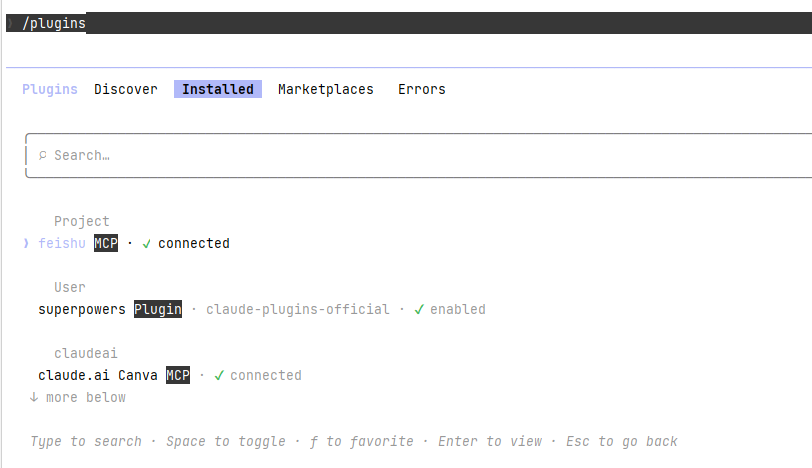The height and width of the screenshot is (468, 812).
Task: Focus the Search plugins input field
Action: [x=418, y=155]
